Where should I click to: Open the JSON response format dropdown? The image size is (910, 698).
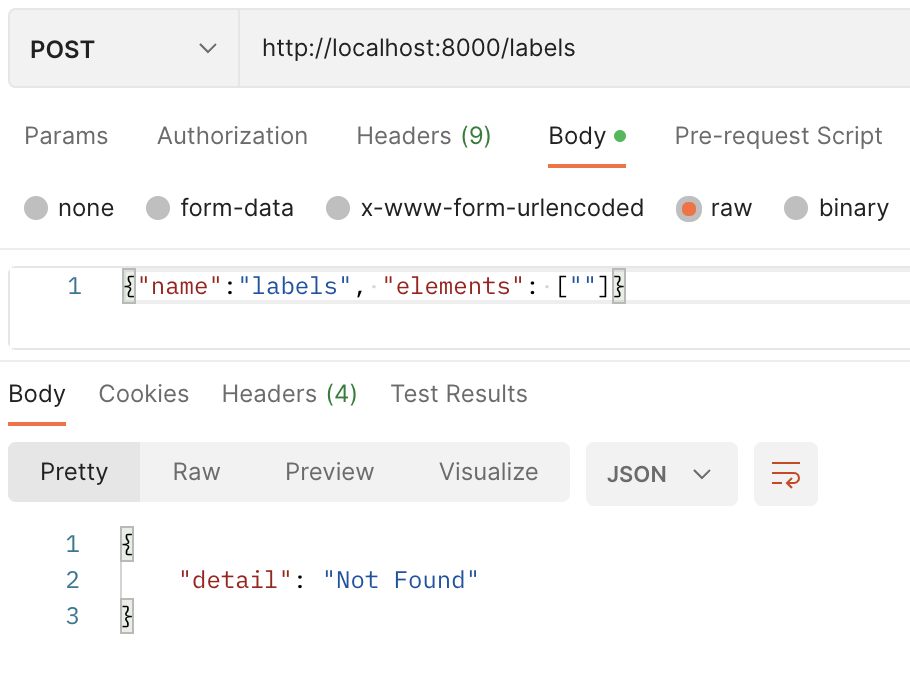pyautogui.click(x=661, y=474)
